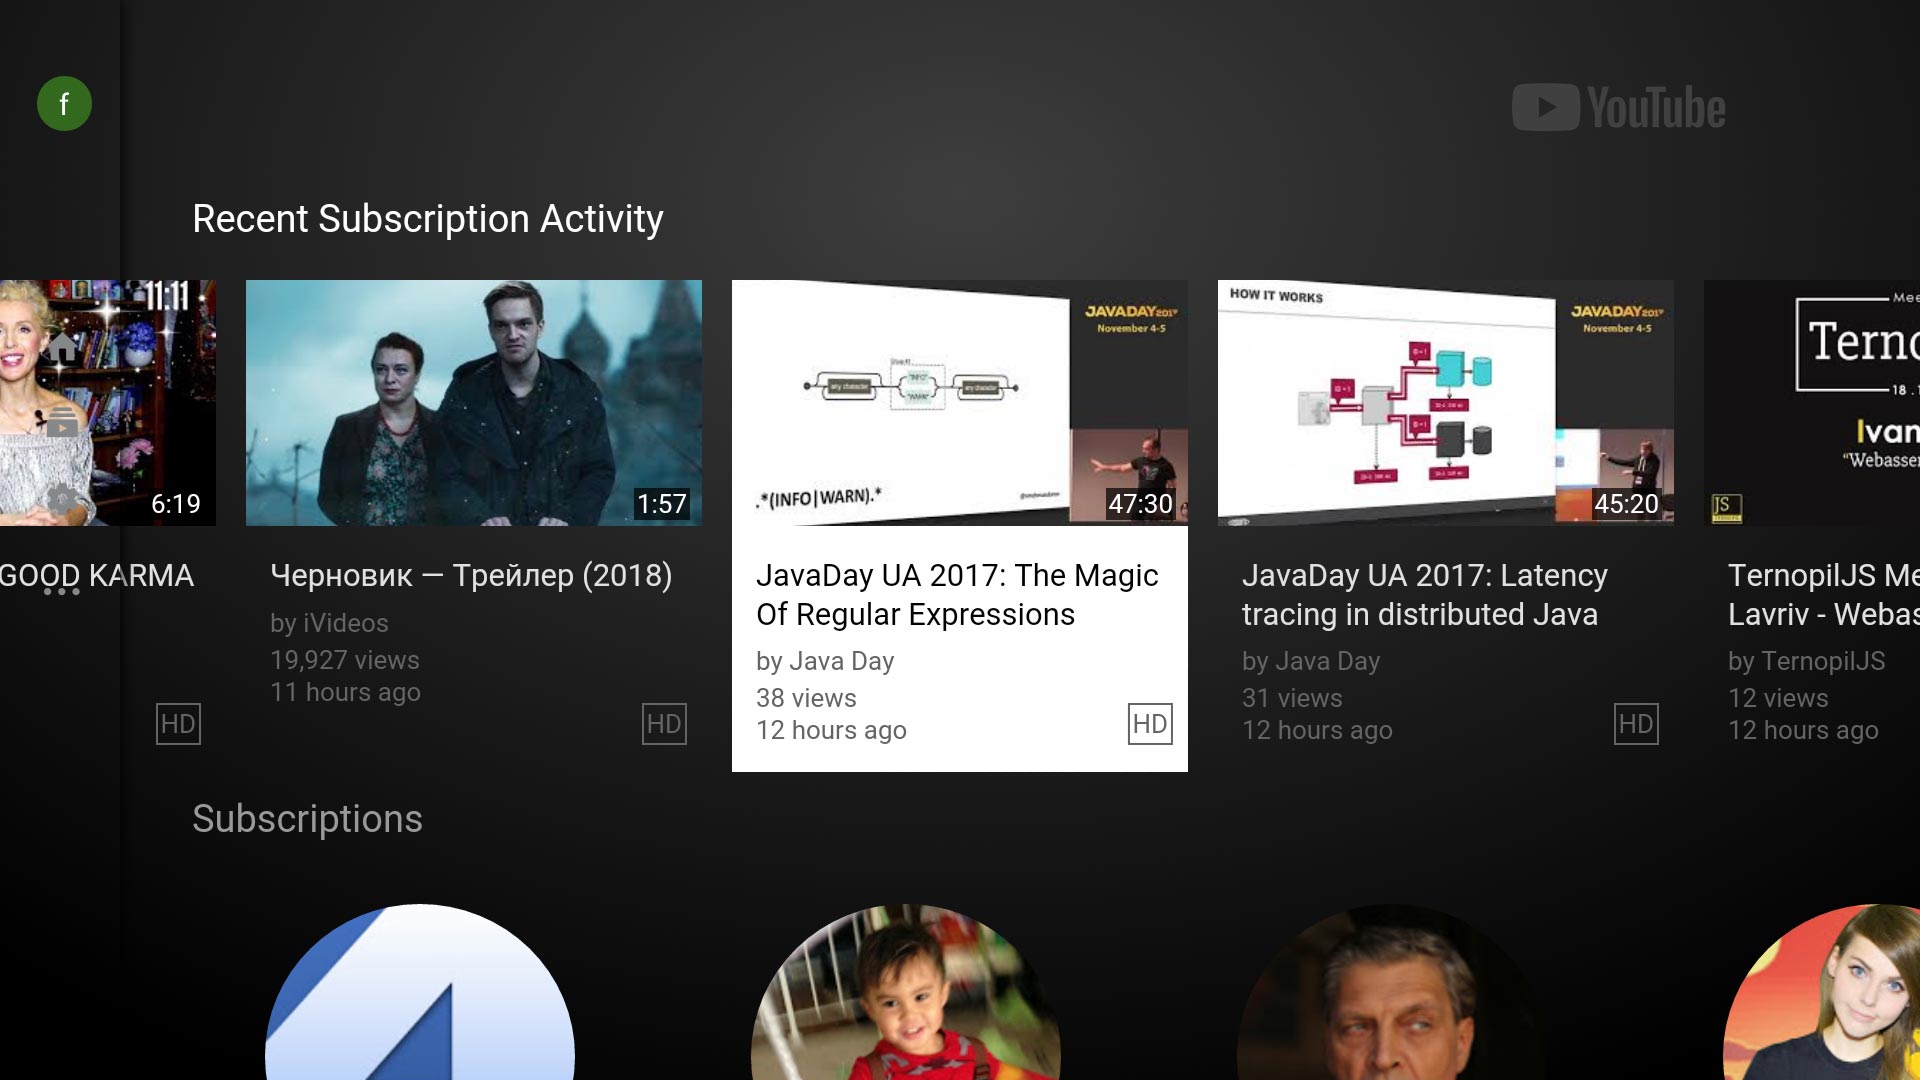Play the Magic Of Regular Expressions thumbnail

coord(960,403)
